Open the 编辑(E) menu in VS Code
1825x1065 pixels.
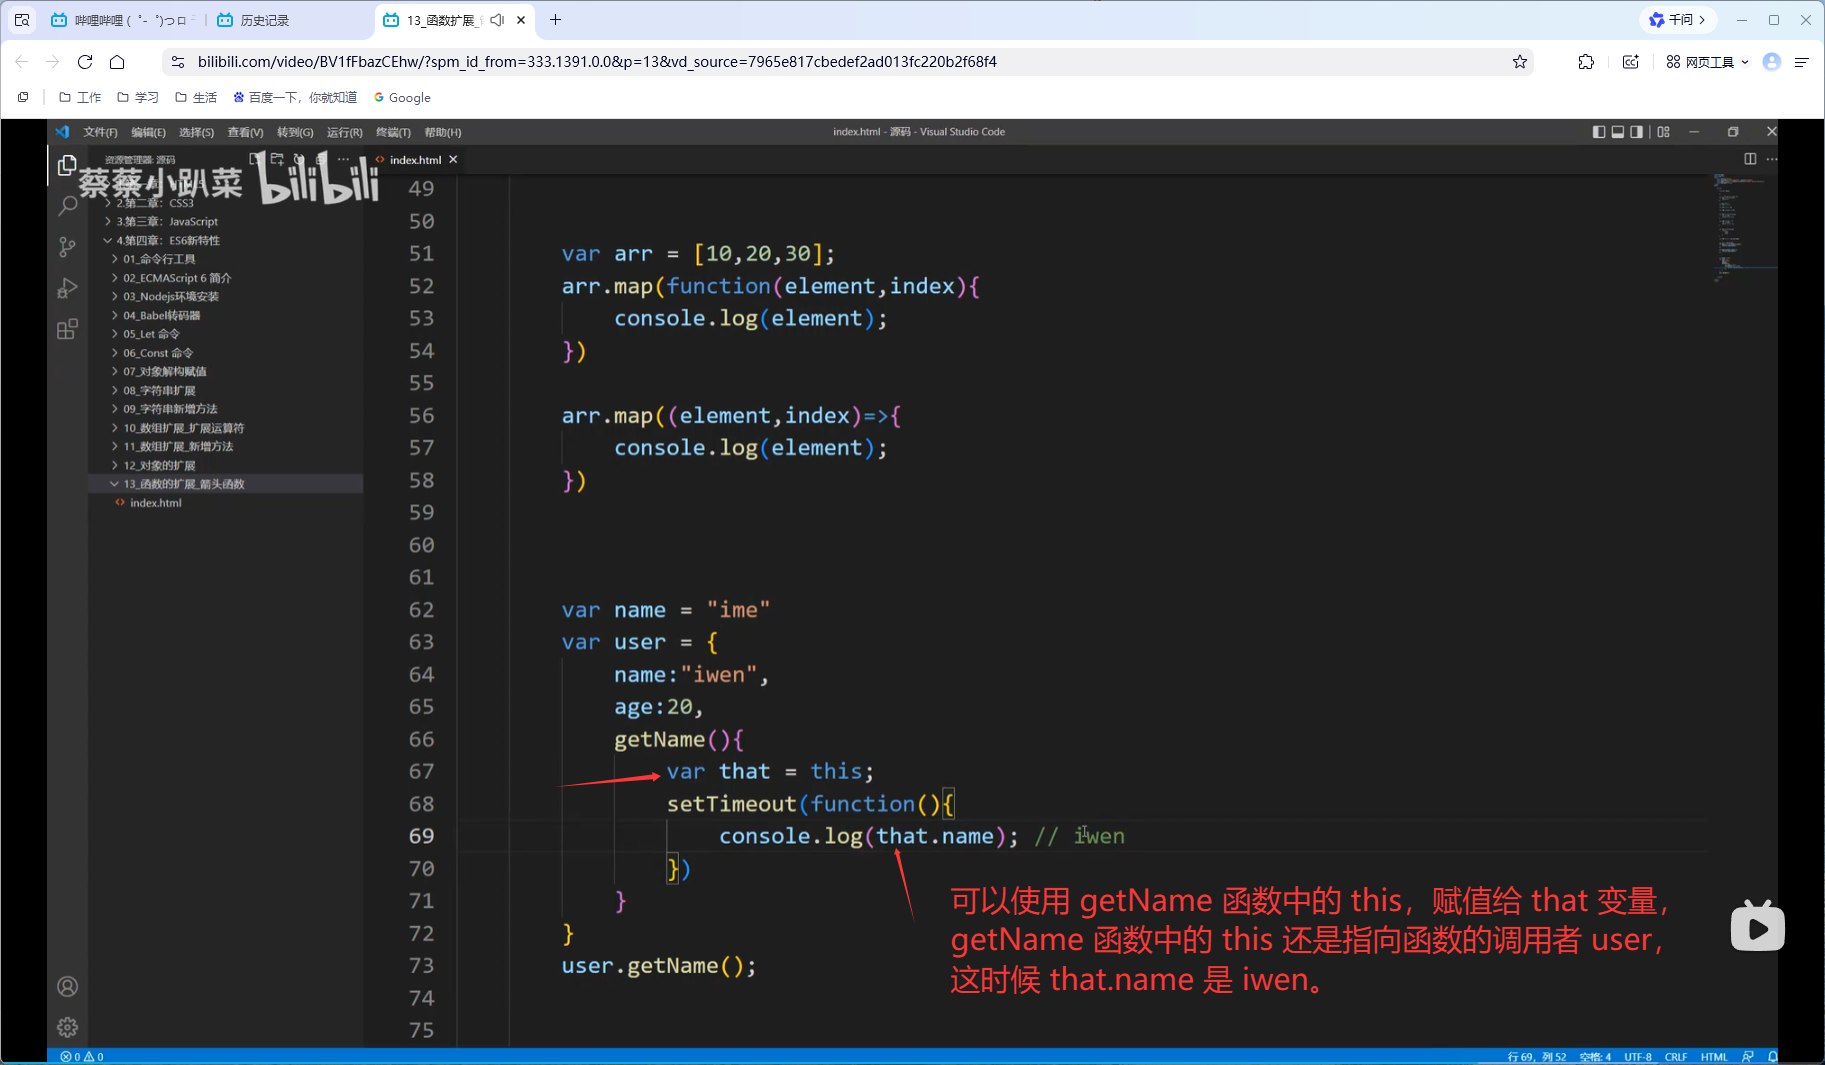click(148, 132)
